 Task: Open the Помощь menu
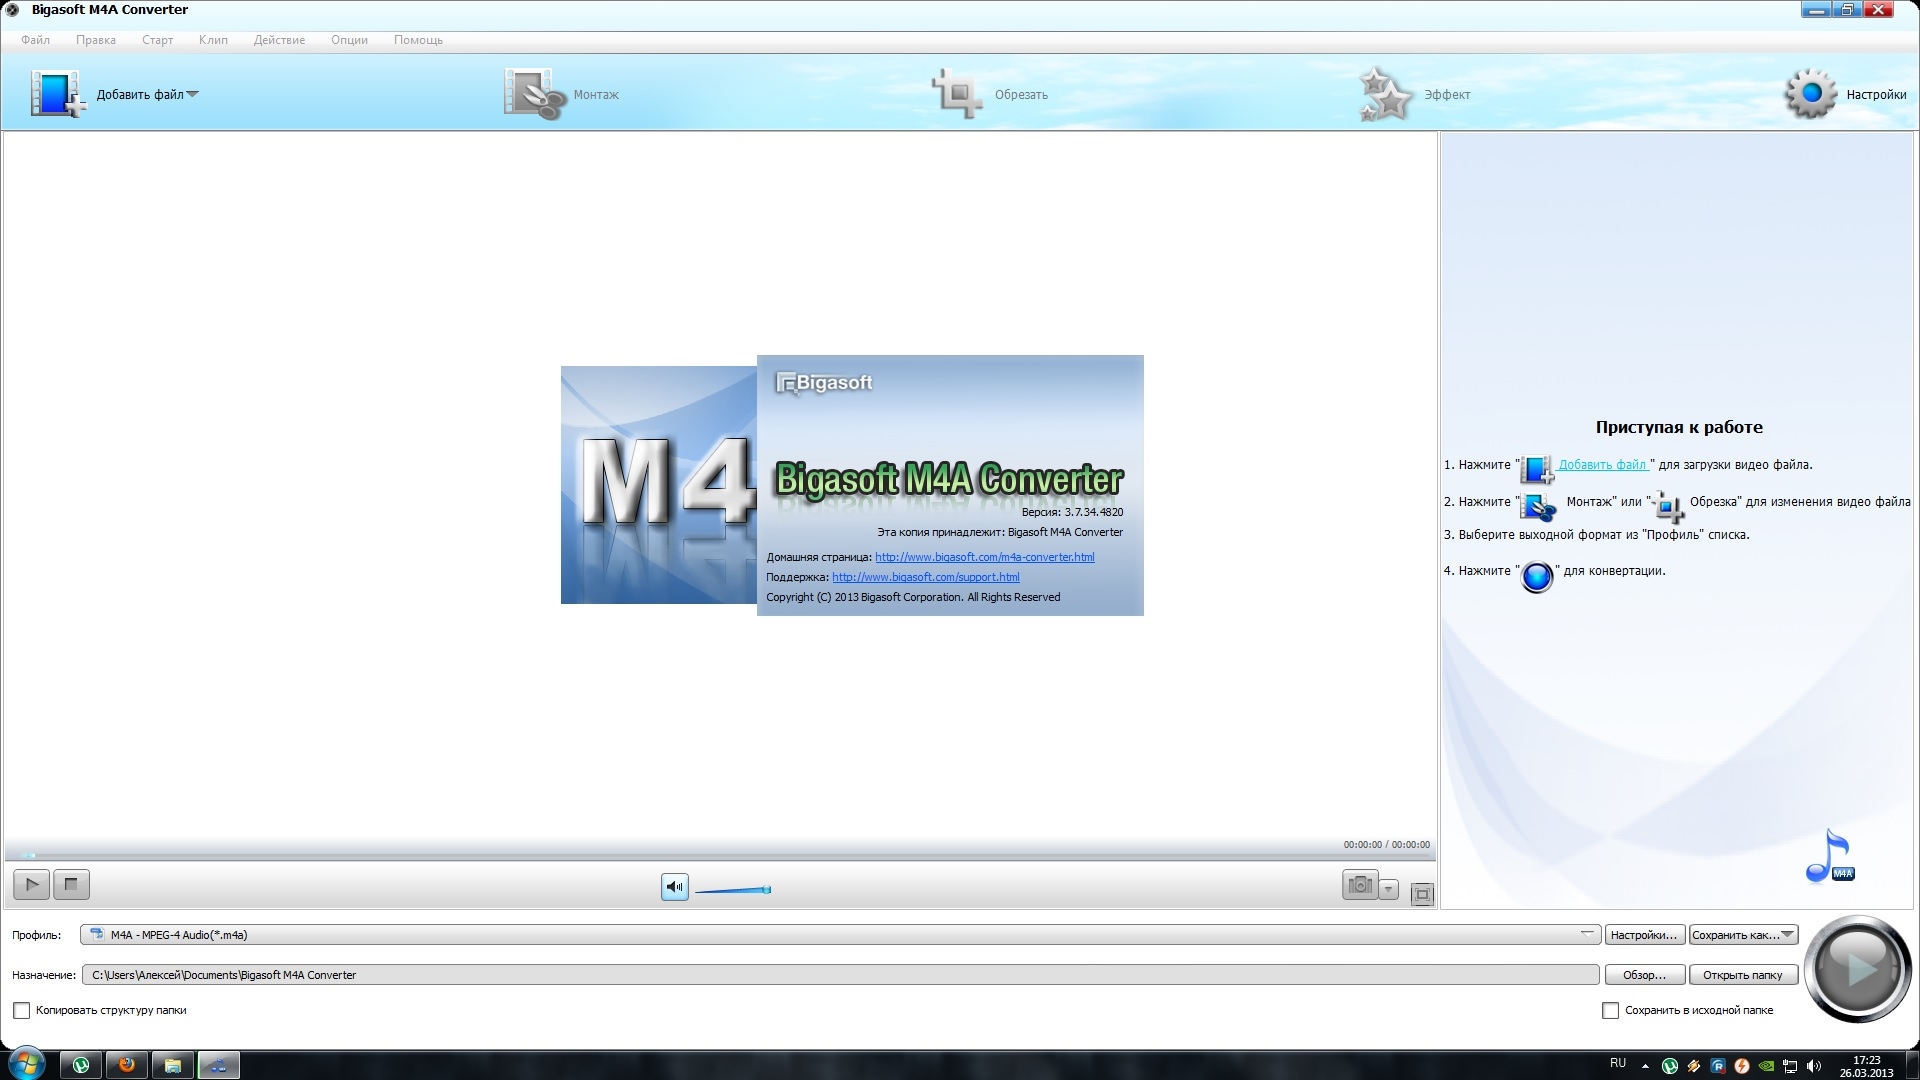(418, 40)
